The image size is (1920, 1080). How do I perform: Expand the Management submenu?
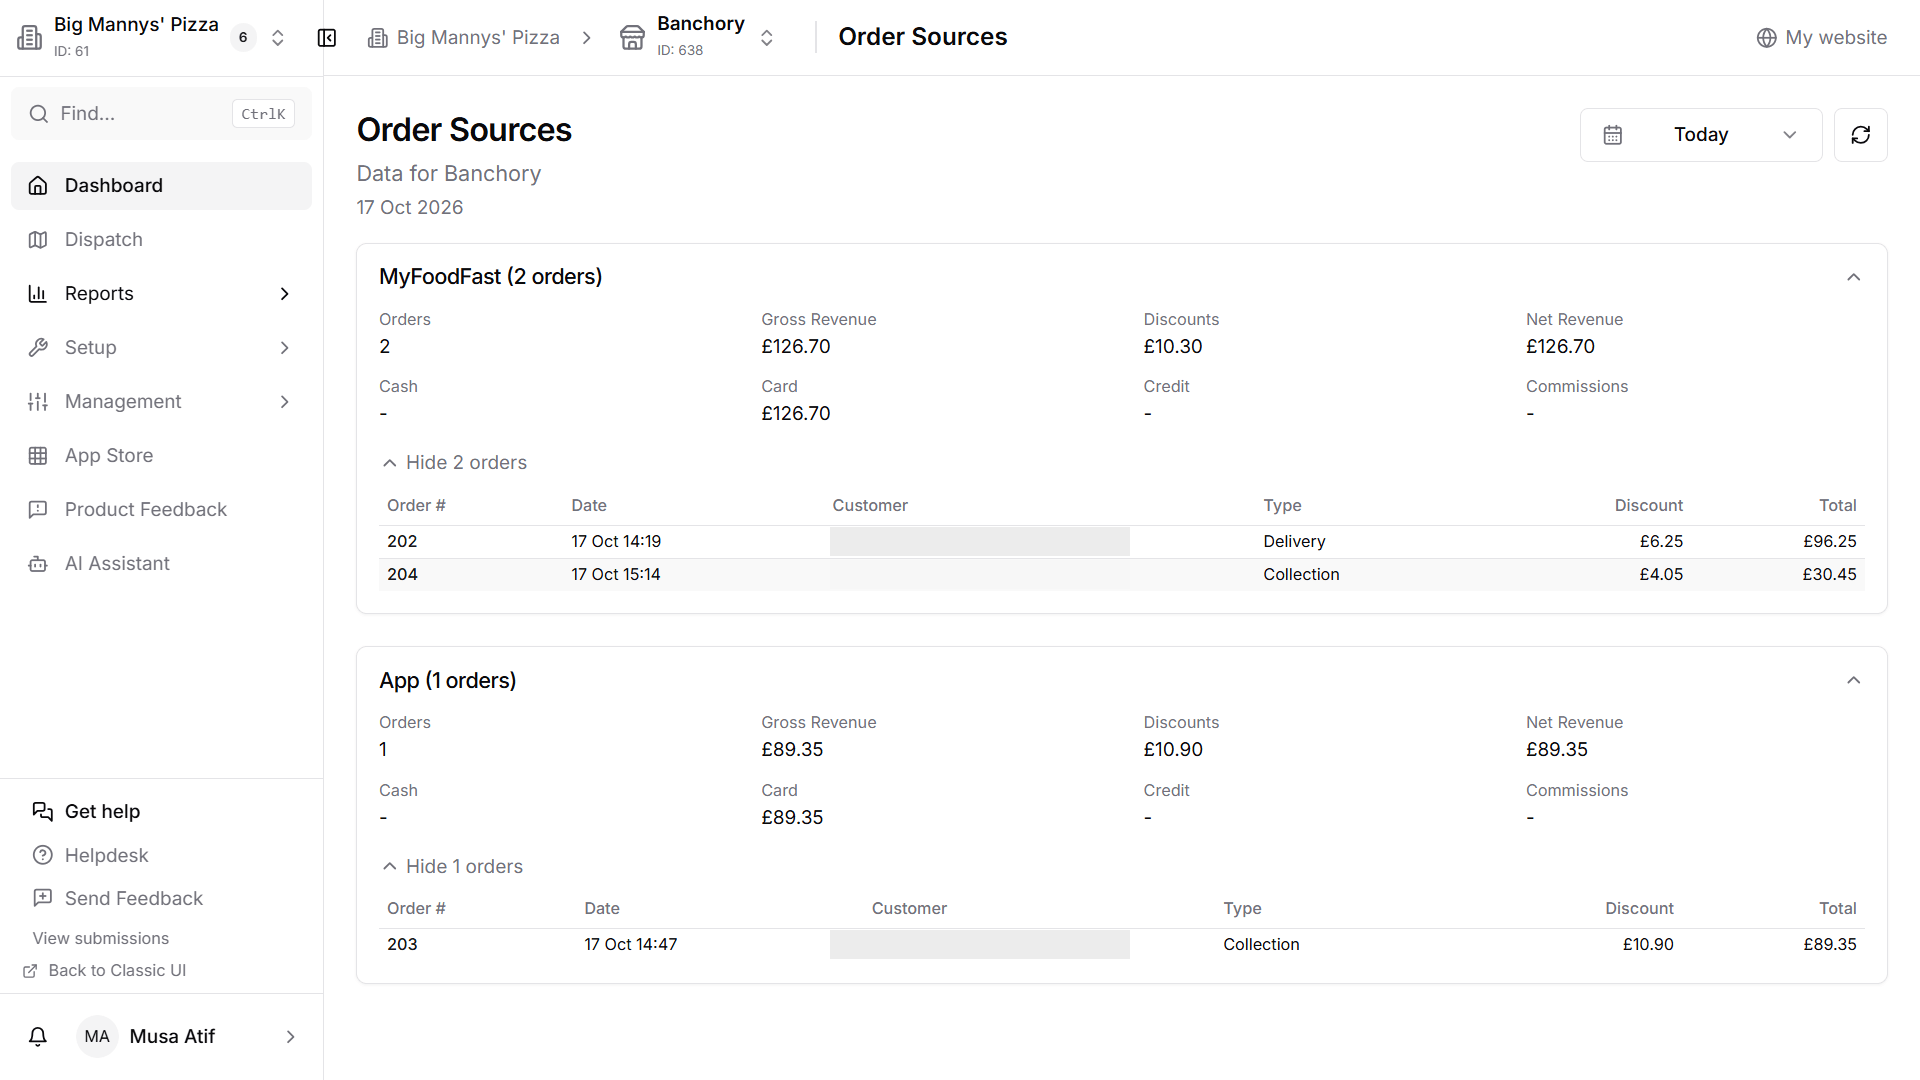coord(285,402)
